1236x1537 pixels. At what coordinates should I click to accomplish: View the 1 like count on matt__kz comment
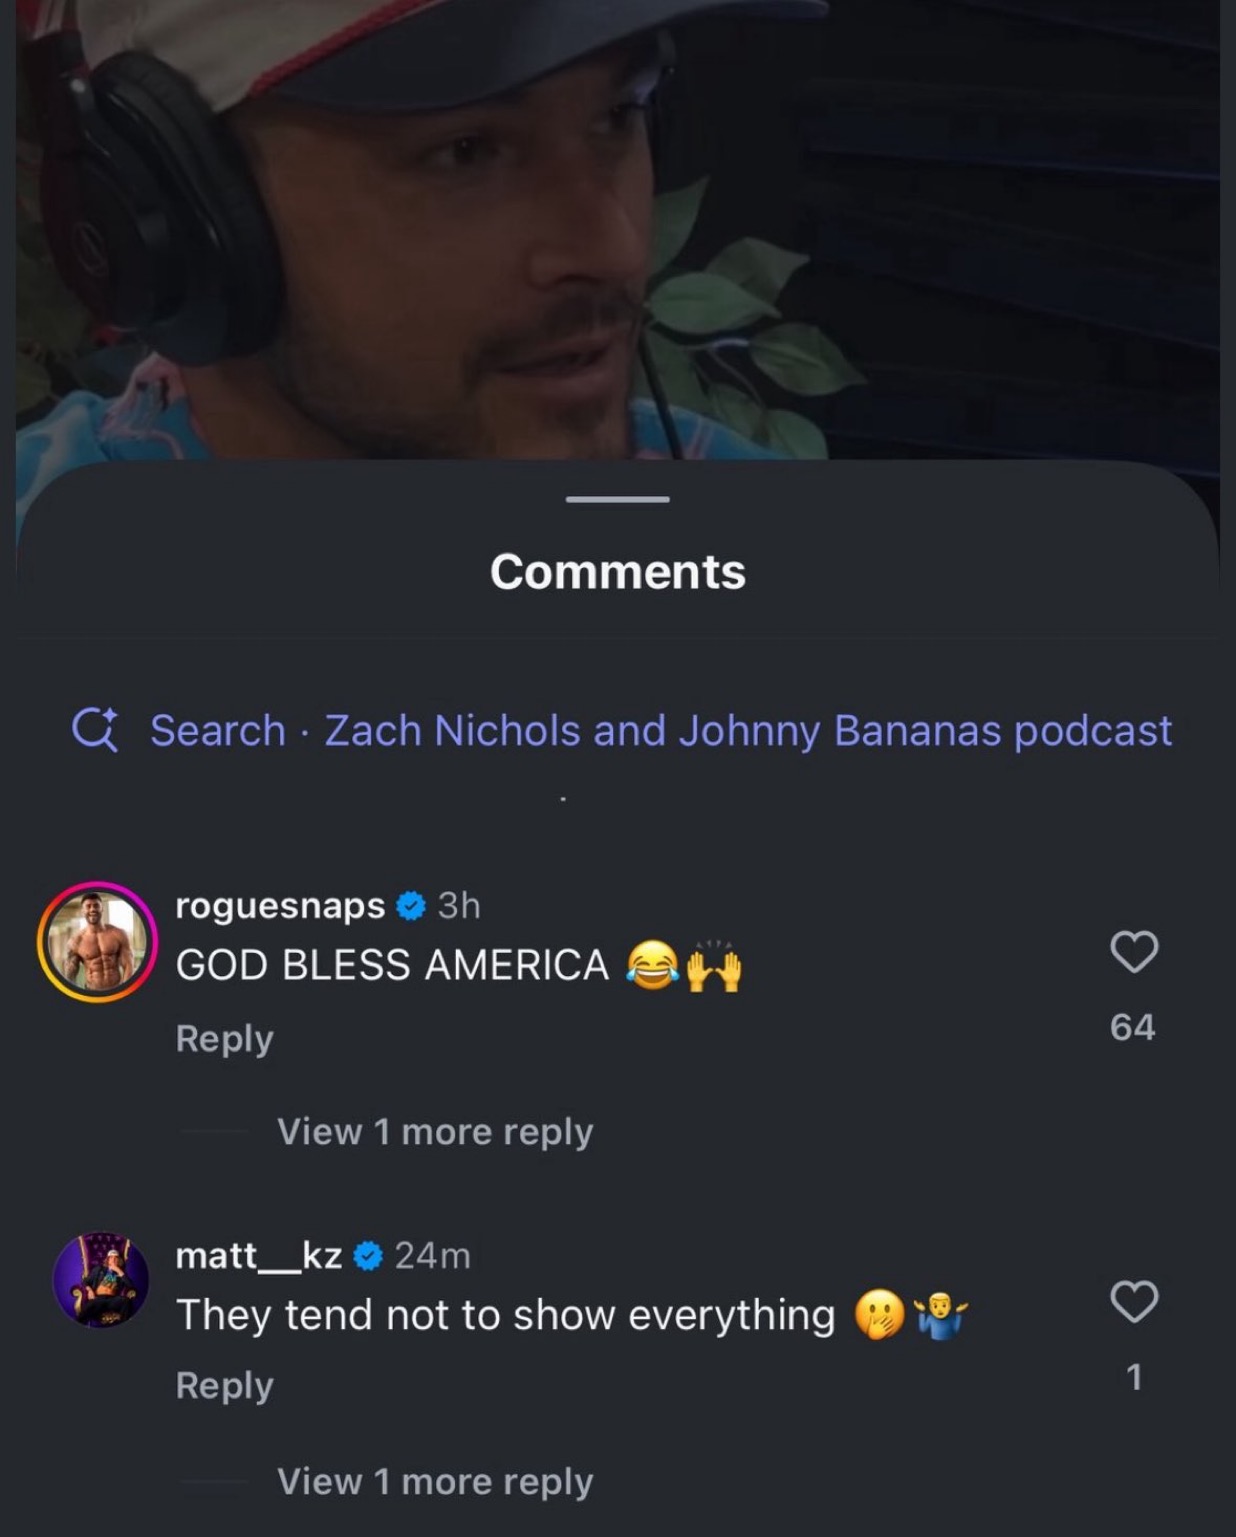point(1134,1377)
